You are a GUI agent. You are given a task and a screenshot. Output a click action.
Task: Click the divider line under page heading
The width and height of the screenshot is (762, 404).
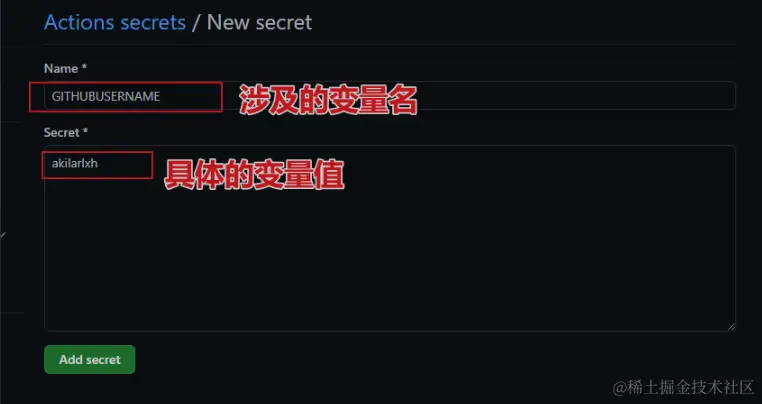pos(390,45)
